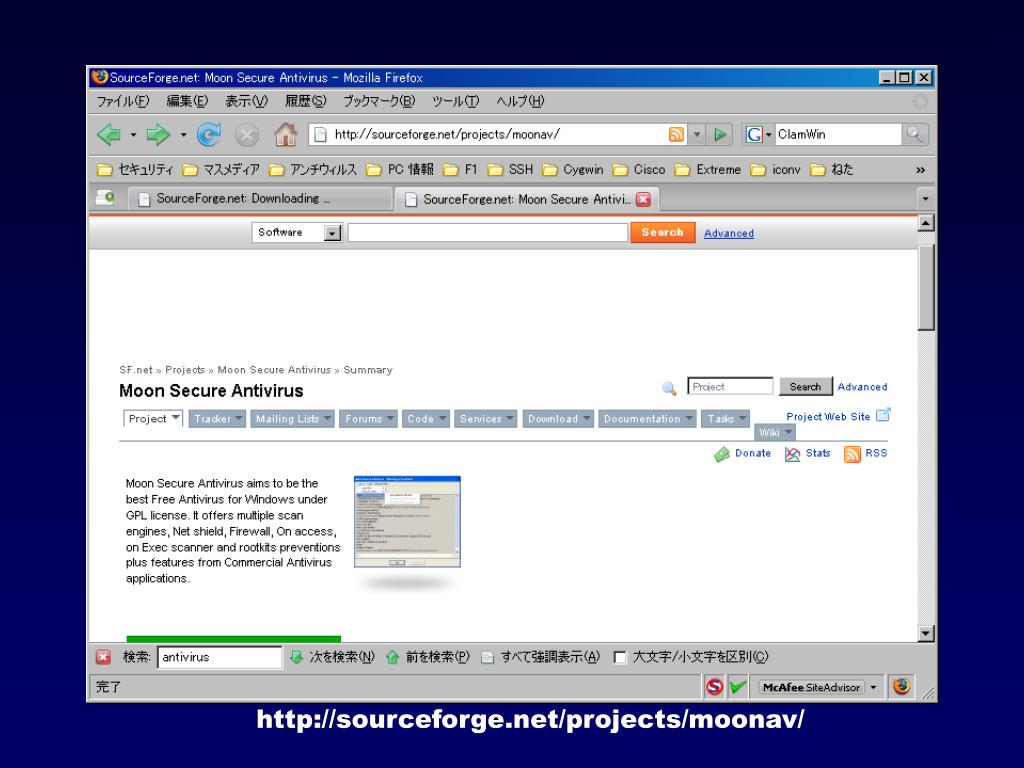Click the Highlight All icon in find bar
The height and width of the screenshot is (768, 1024).
(x=487, y=658)
